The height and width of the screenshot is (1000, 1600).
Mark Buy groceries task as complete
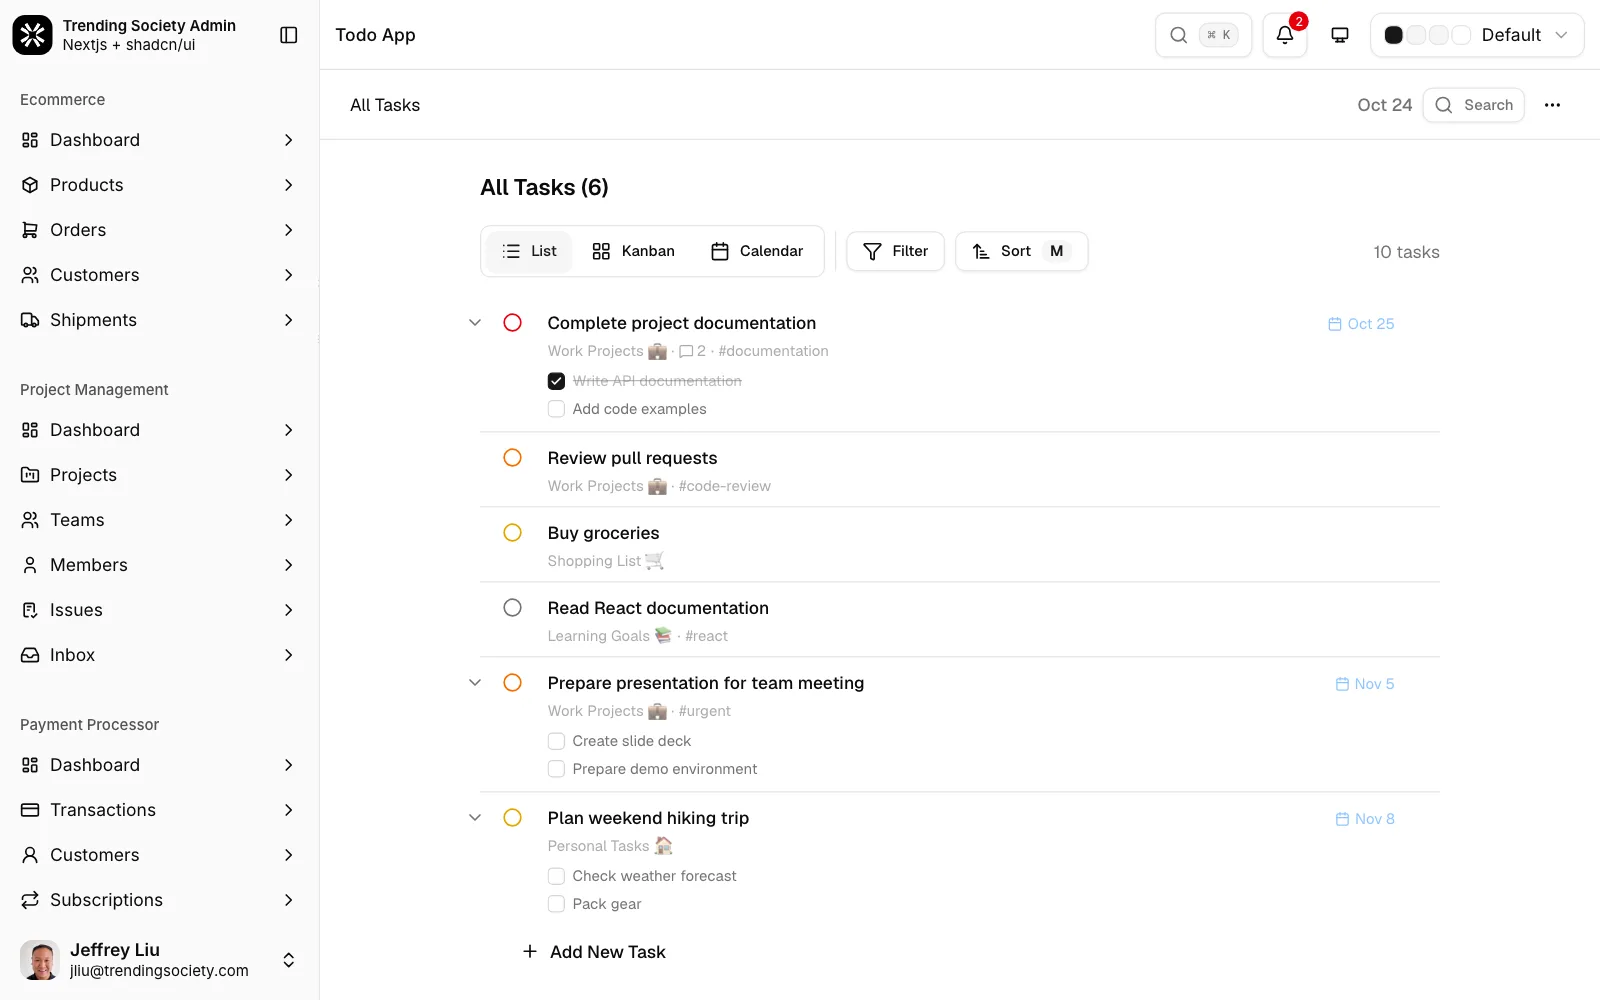(x=512, y=533)
